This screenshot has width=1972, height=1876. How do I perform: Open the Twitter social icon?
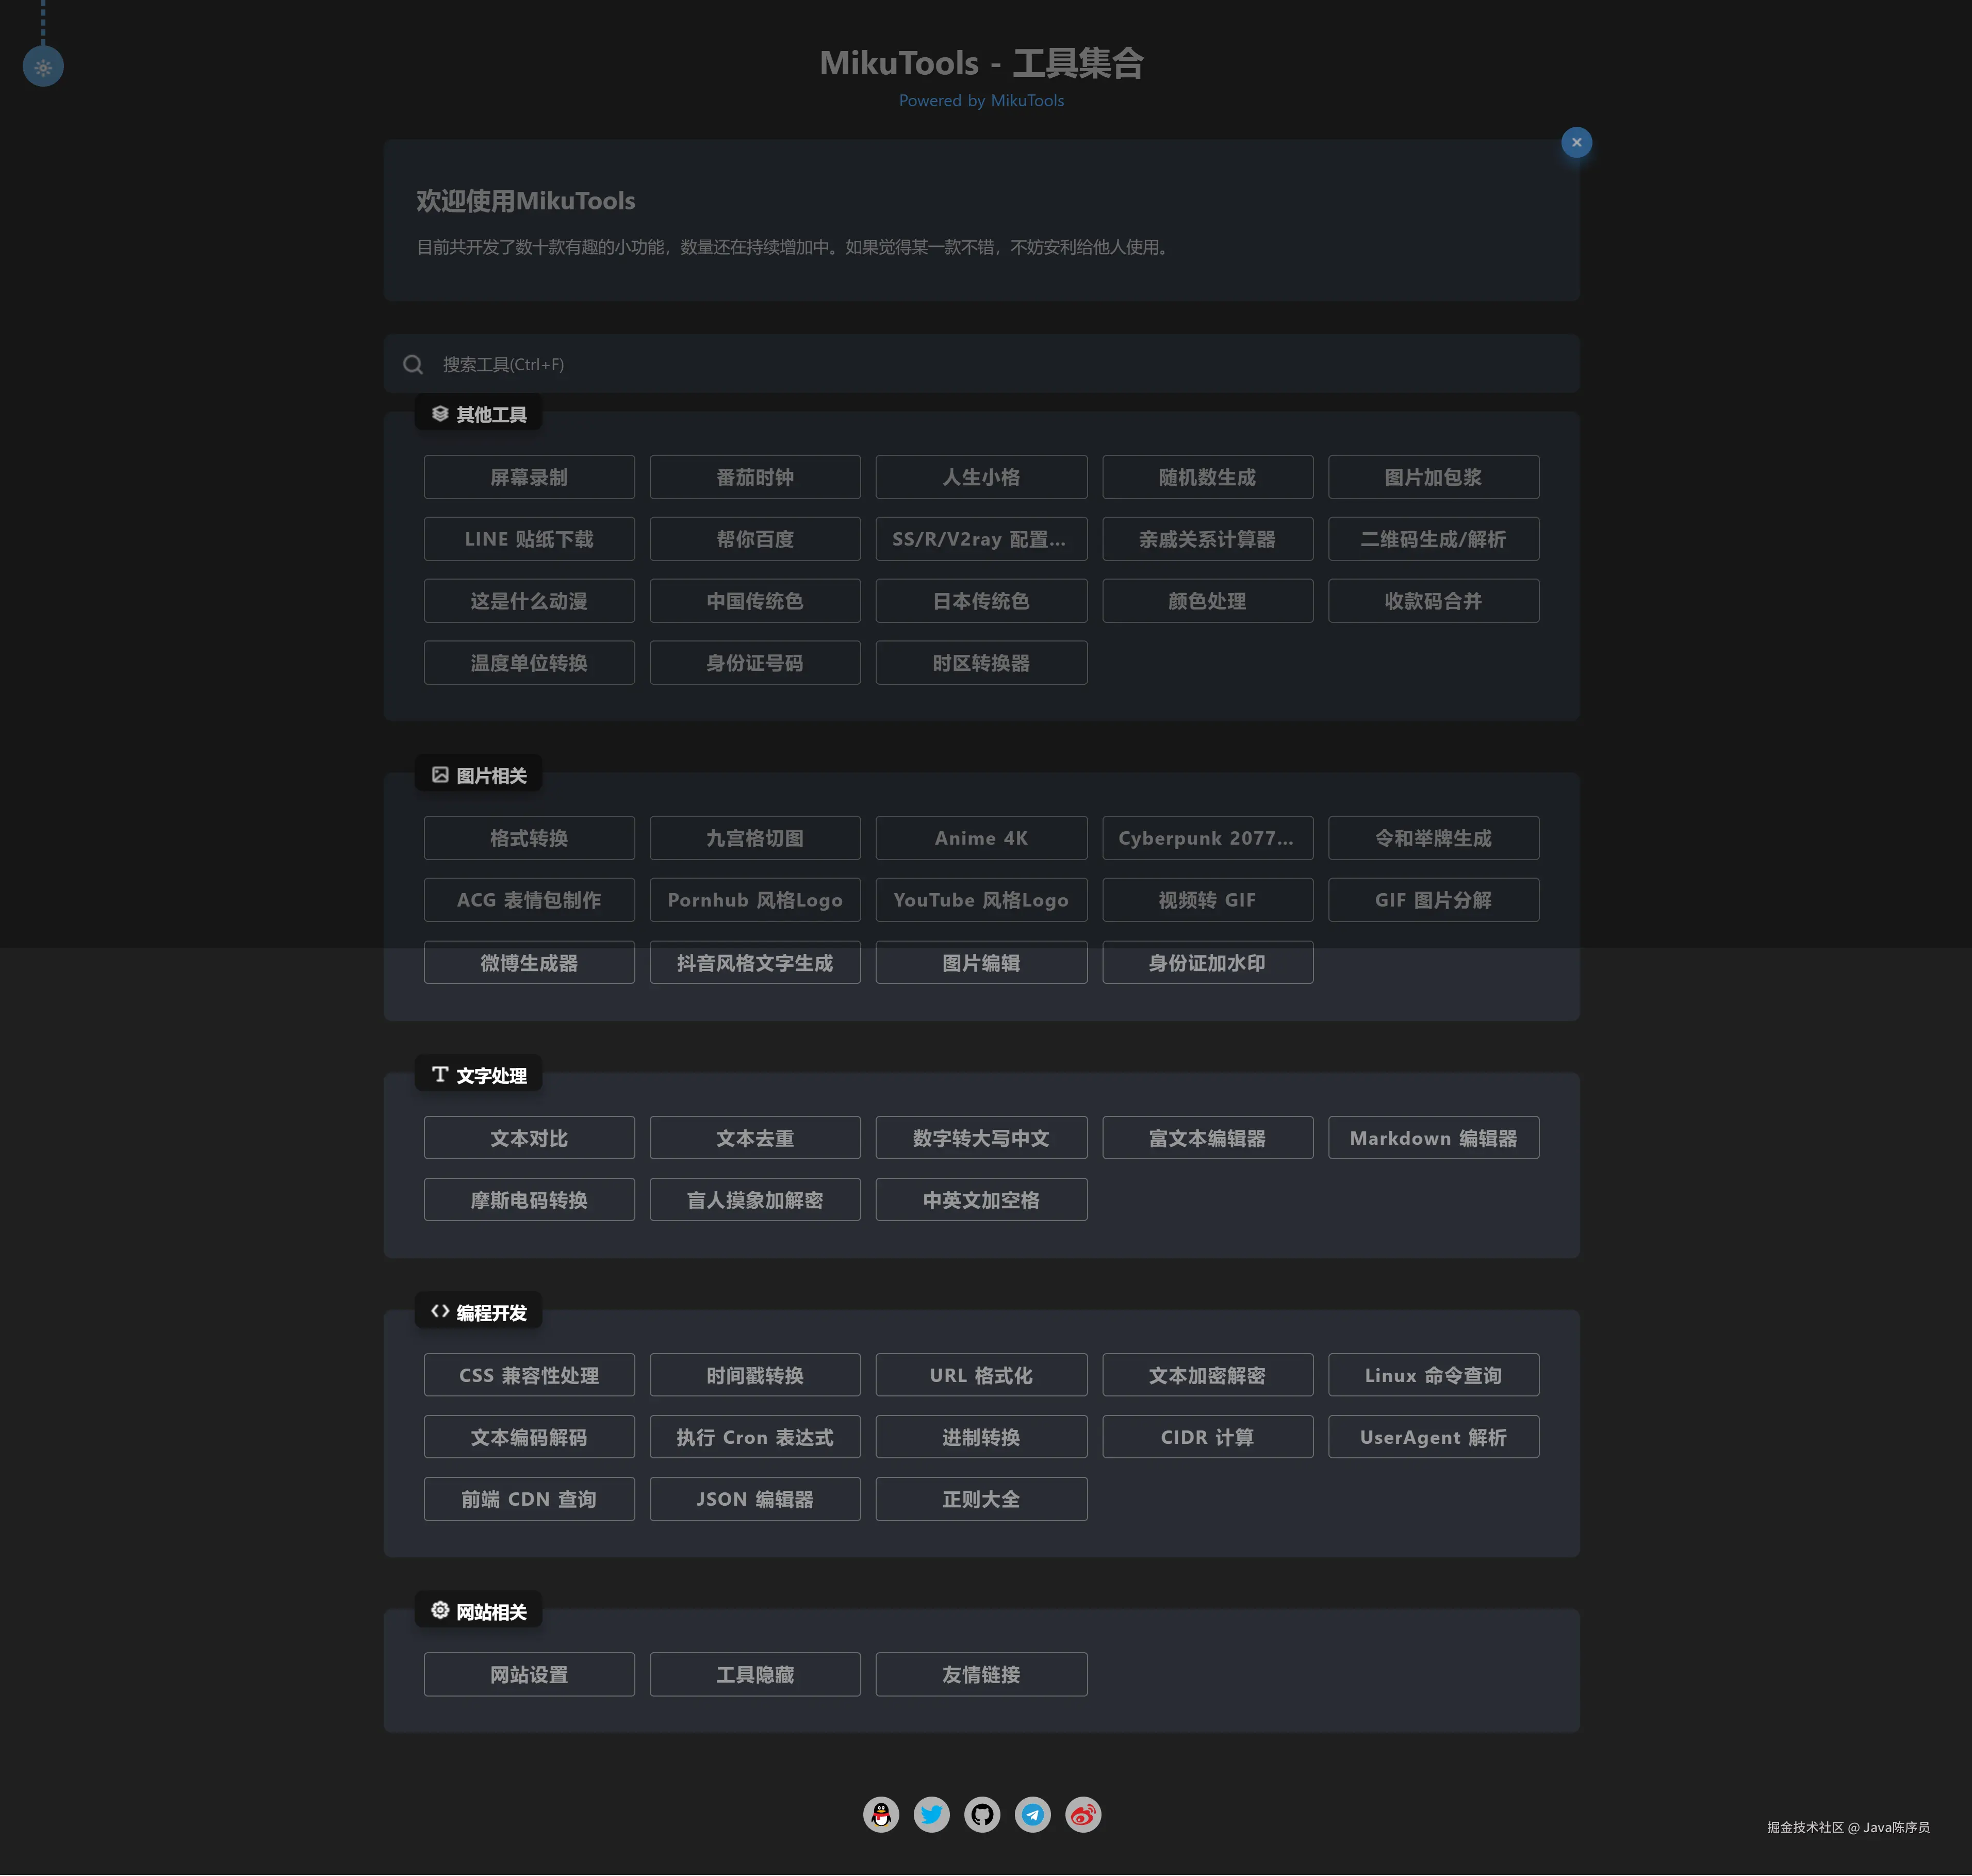(x=931, y=1814)
